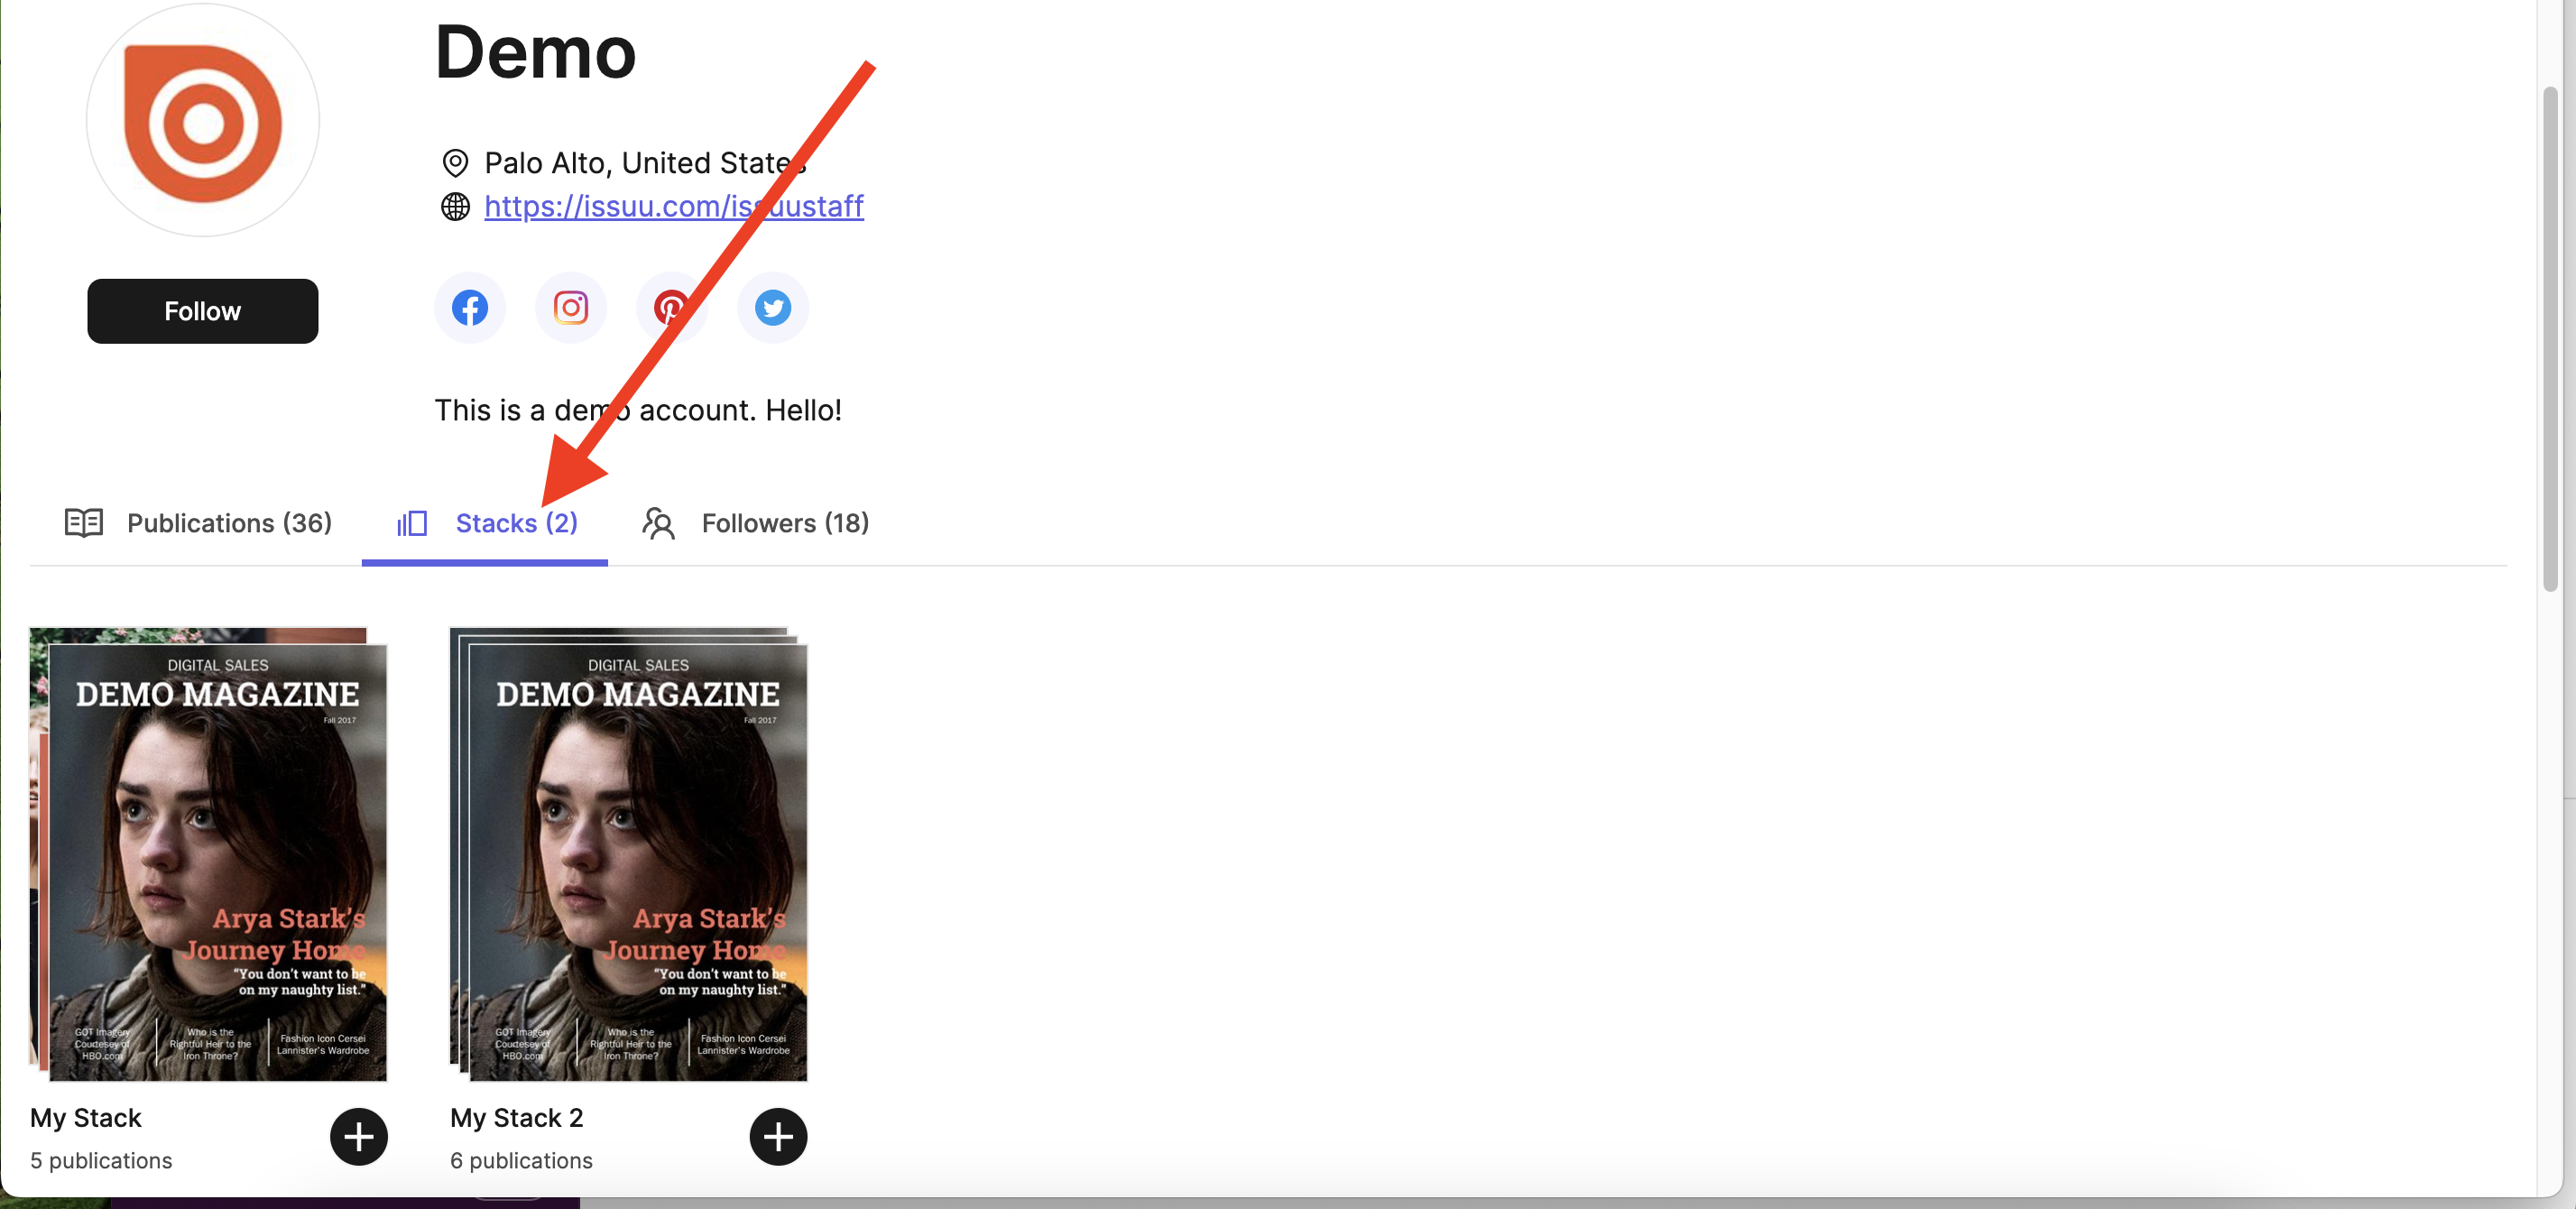This screenshot has width=2576, height=1209.
Task: Click the page vertical scrollbar
Action: pos(2550,340)
